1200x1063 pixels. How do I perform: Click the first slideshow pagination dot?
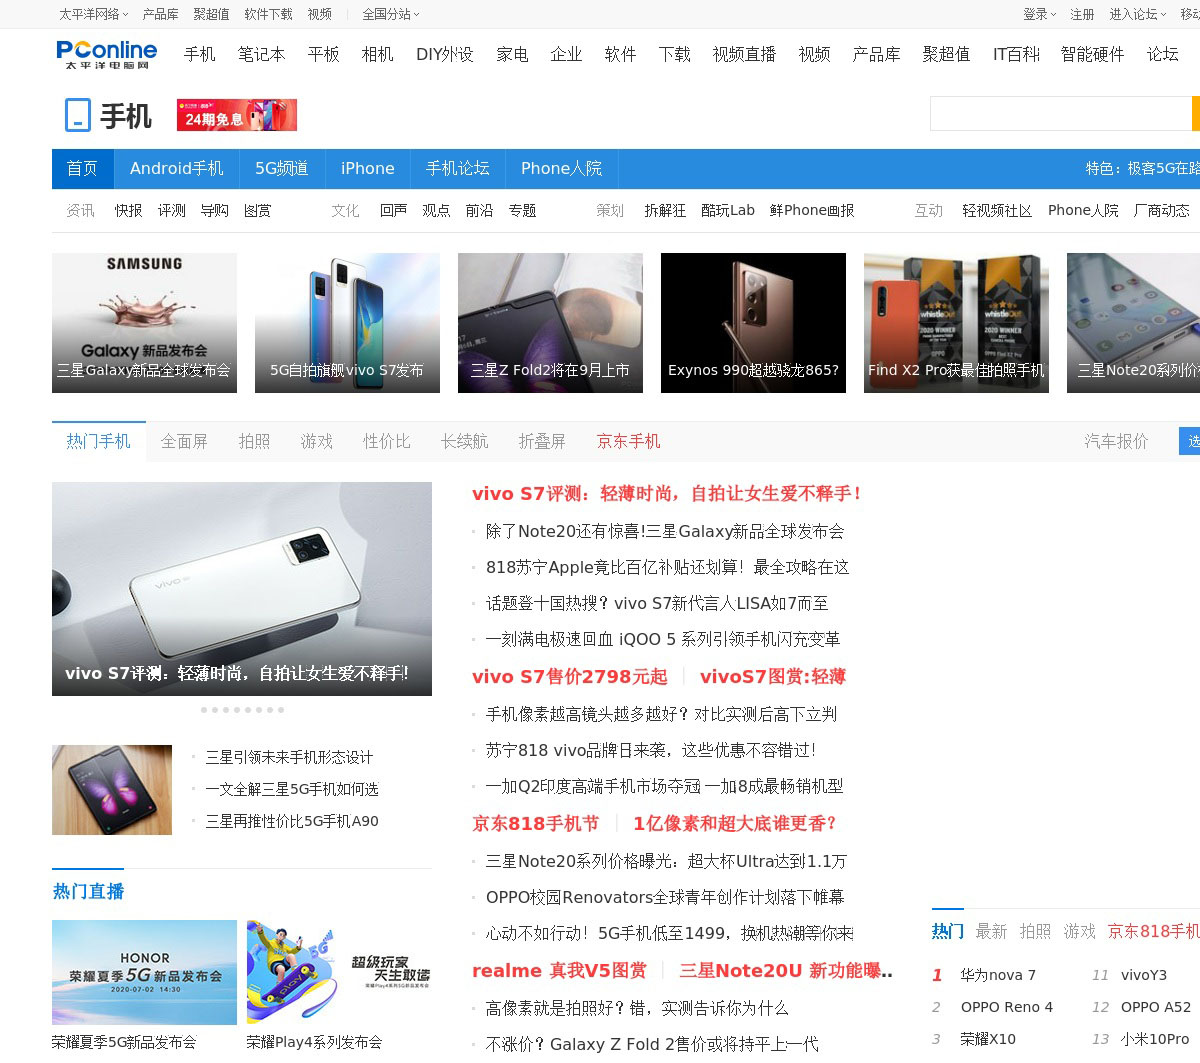coord(204,710)
